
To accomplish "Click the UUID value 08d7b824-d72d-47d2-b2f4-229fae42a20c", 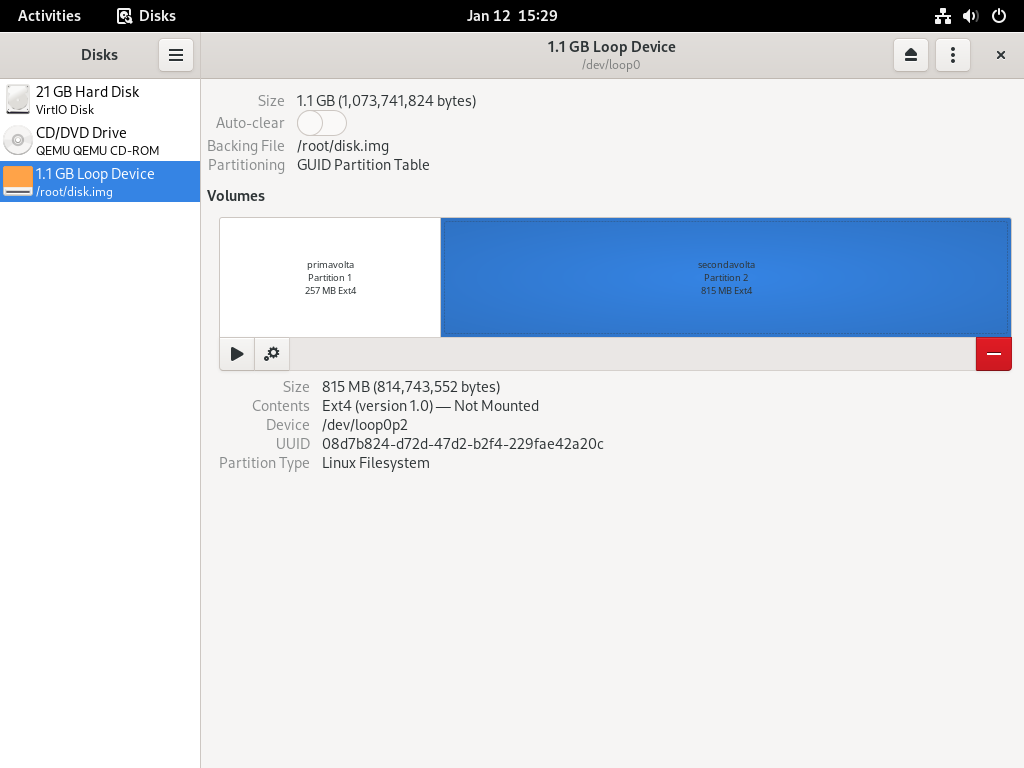I will pyautogui.click(x=462, y=444).
